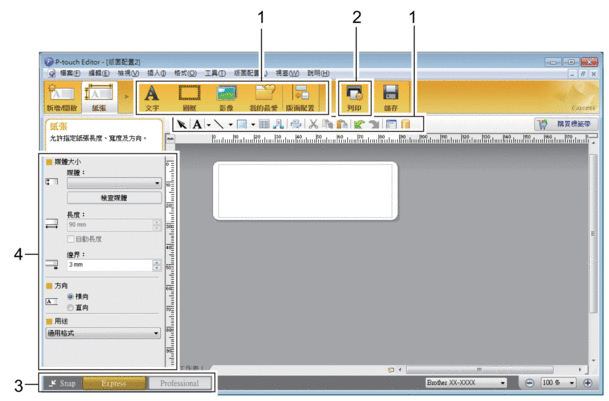This screenshot has width=609, height=401.
Task: Click the 儲存 (Save) floppy icon
Action: click(x=391, y=97)
